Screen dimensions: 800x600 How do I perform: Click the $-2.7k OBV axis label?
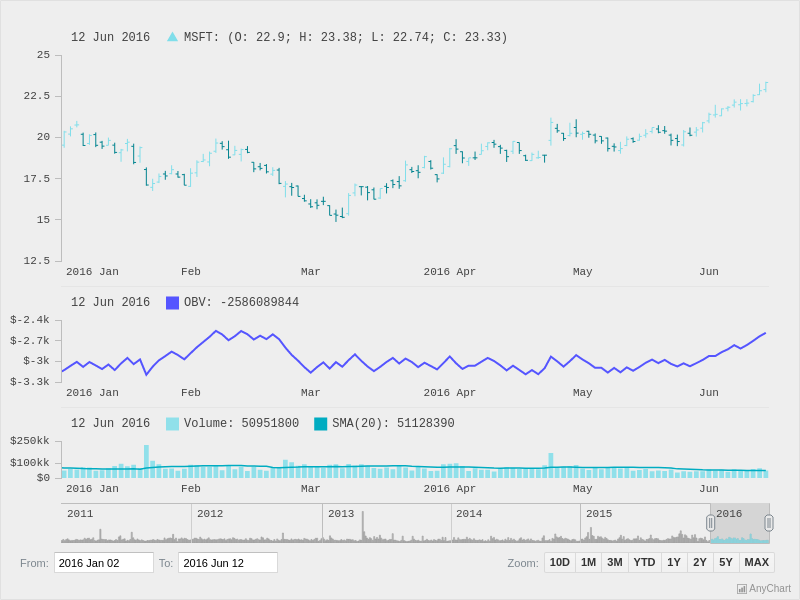(x=30, y=341)
